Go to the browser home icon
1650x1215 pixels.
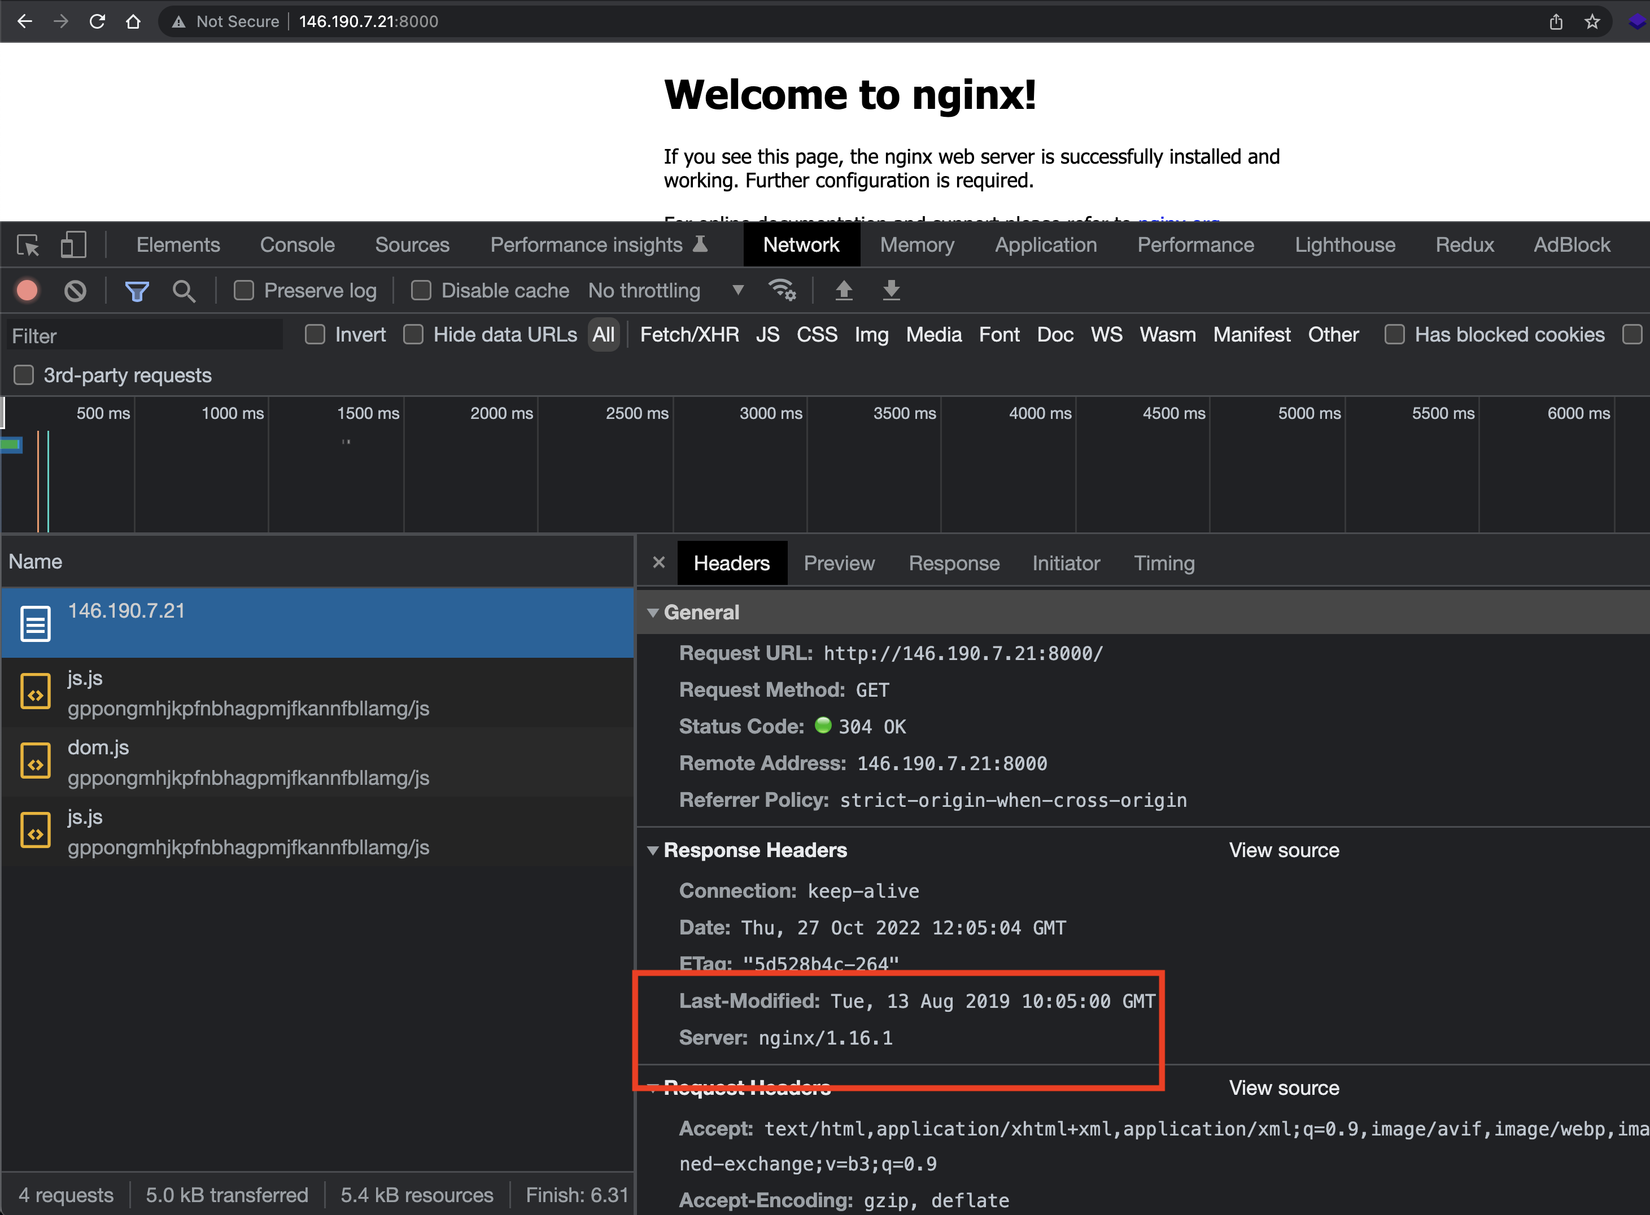[133, 21]
